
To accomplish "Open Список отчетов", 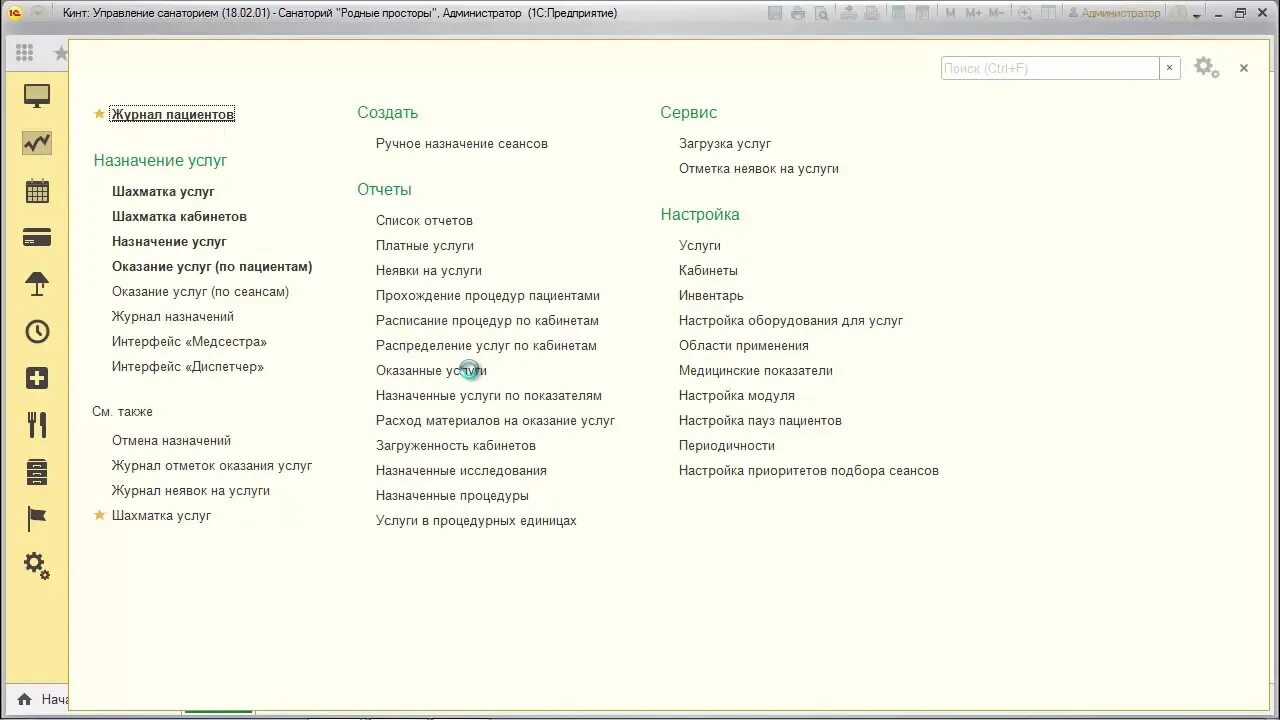I will pyautogui.click(x=424, y=220).
